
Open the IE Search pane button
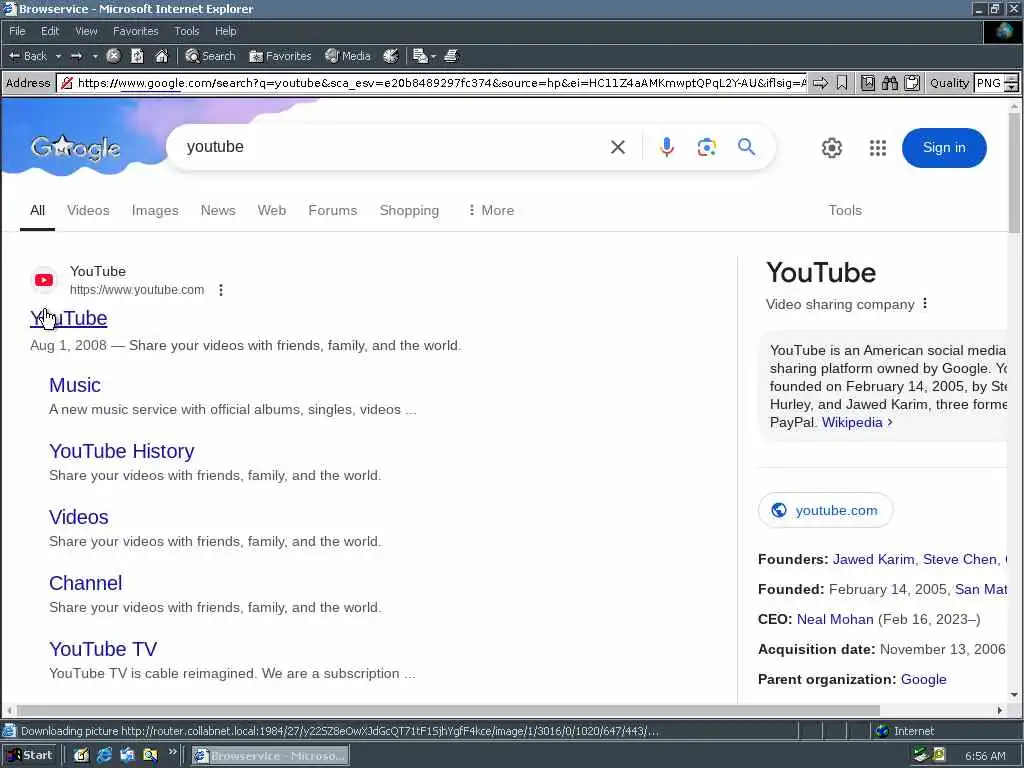(210, 56)
